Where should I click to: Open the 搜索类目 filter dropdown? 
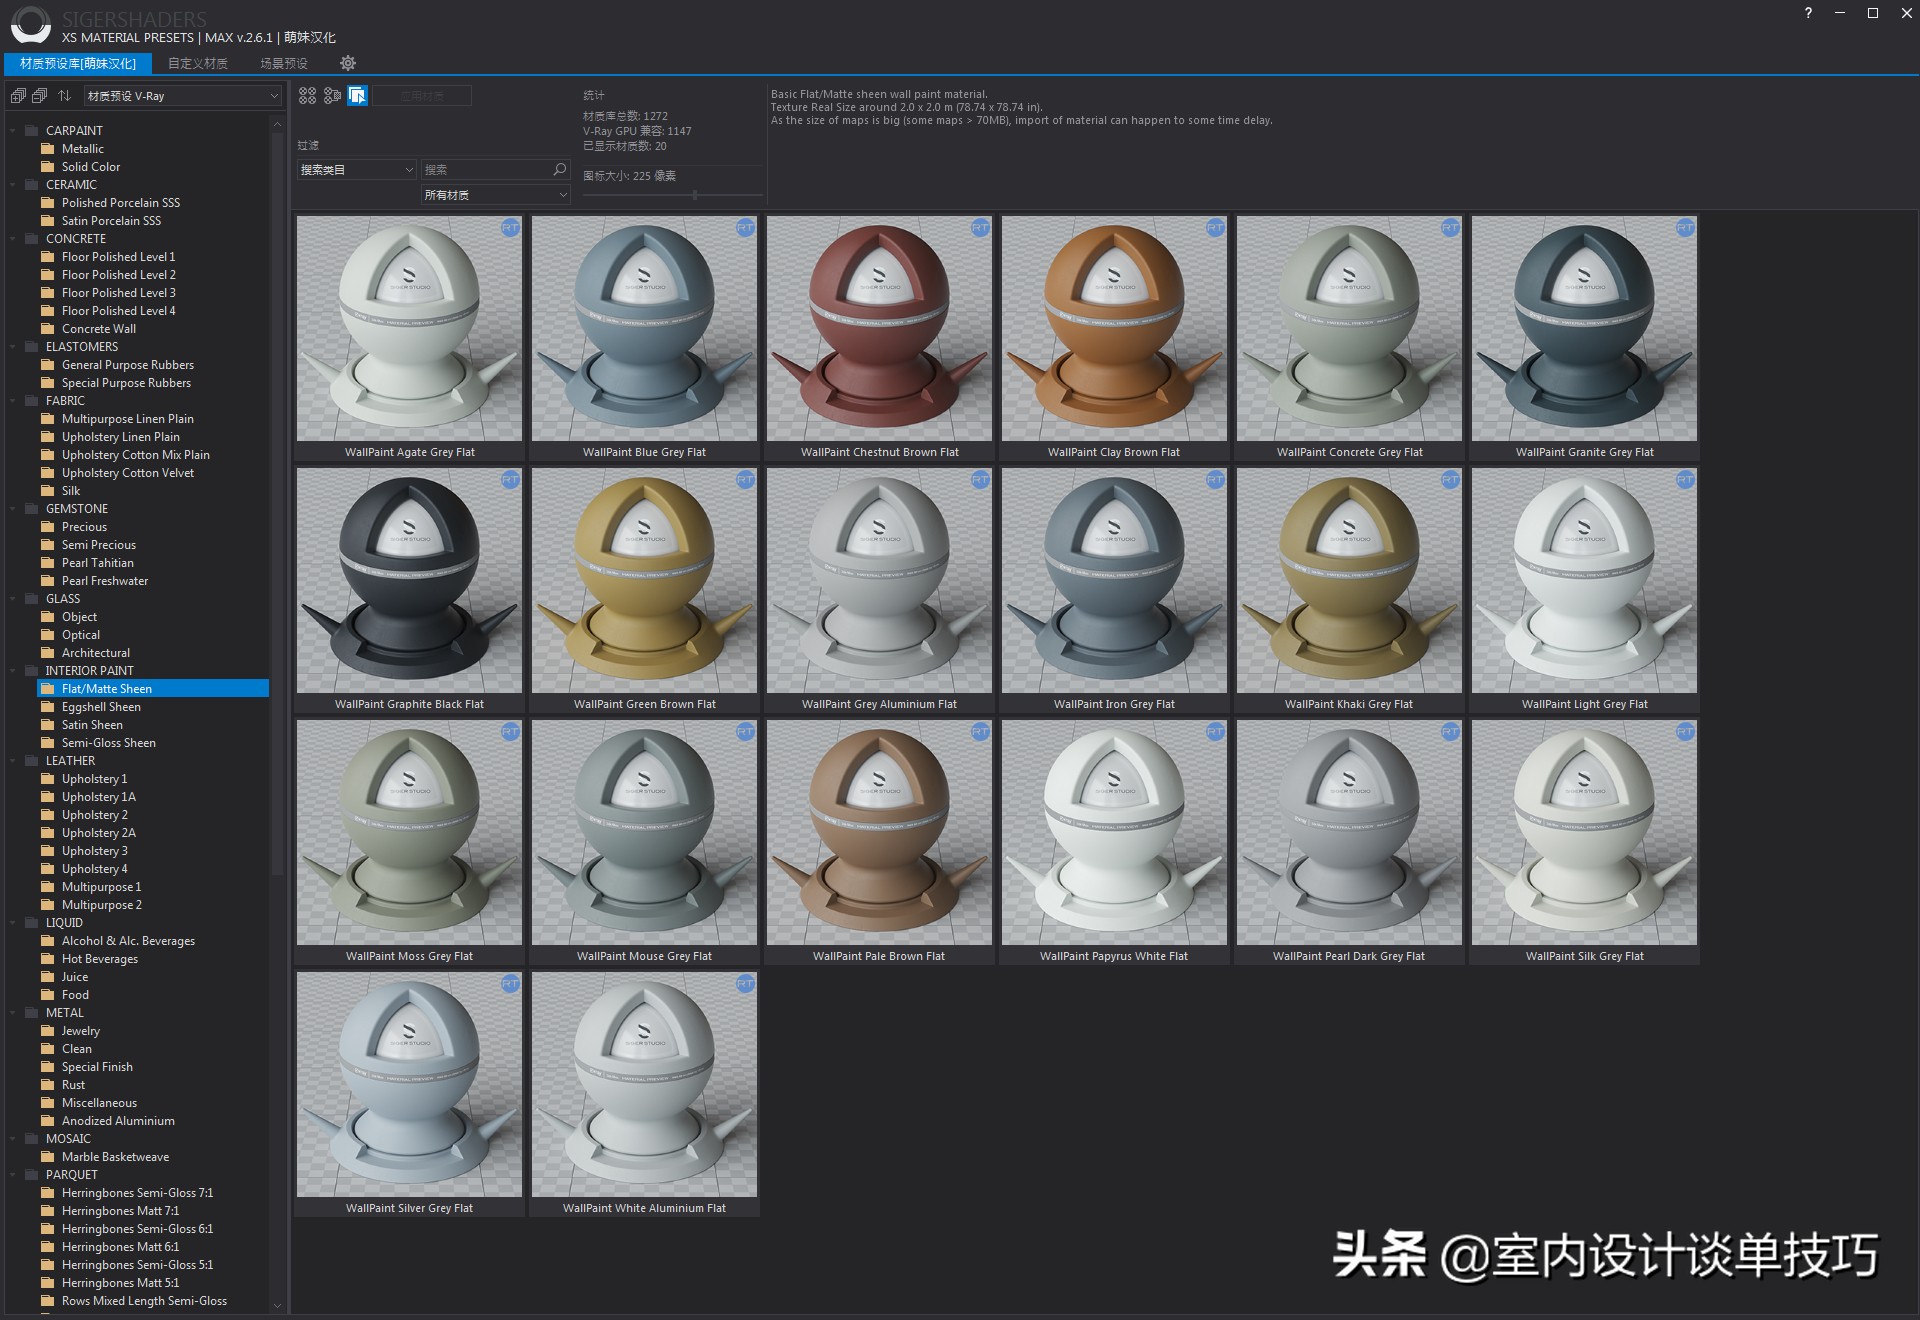click(355, 170)
